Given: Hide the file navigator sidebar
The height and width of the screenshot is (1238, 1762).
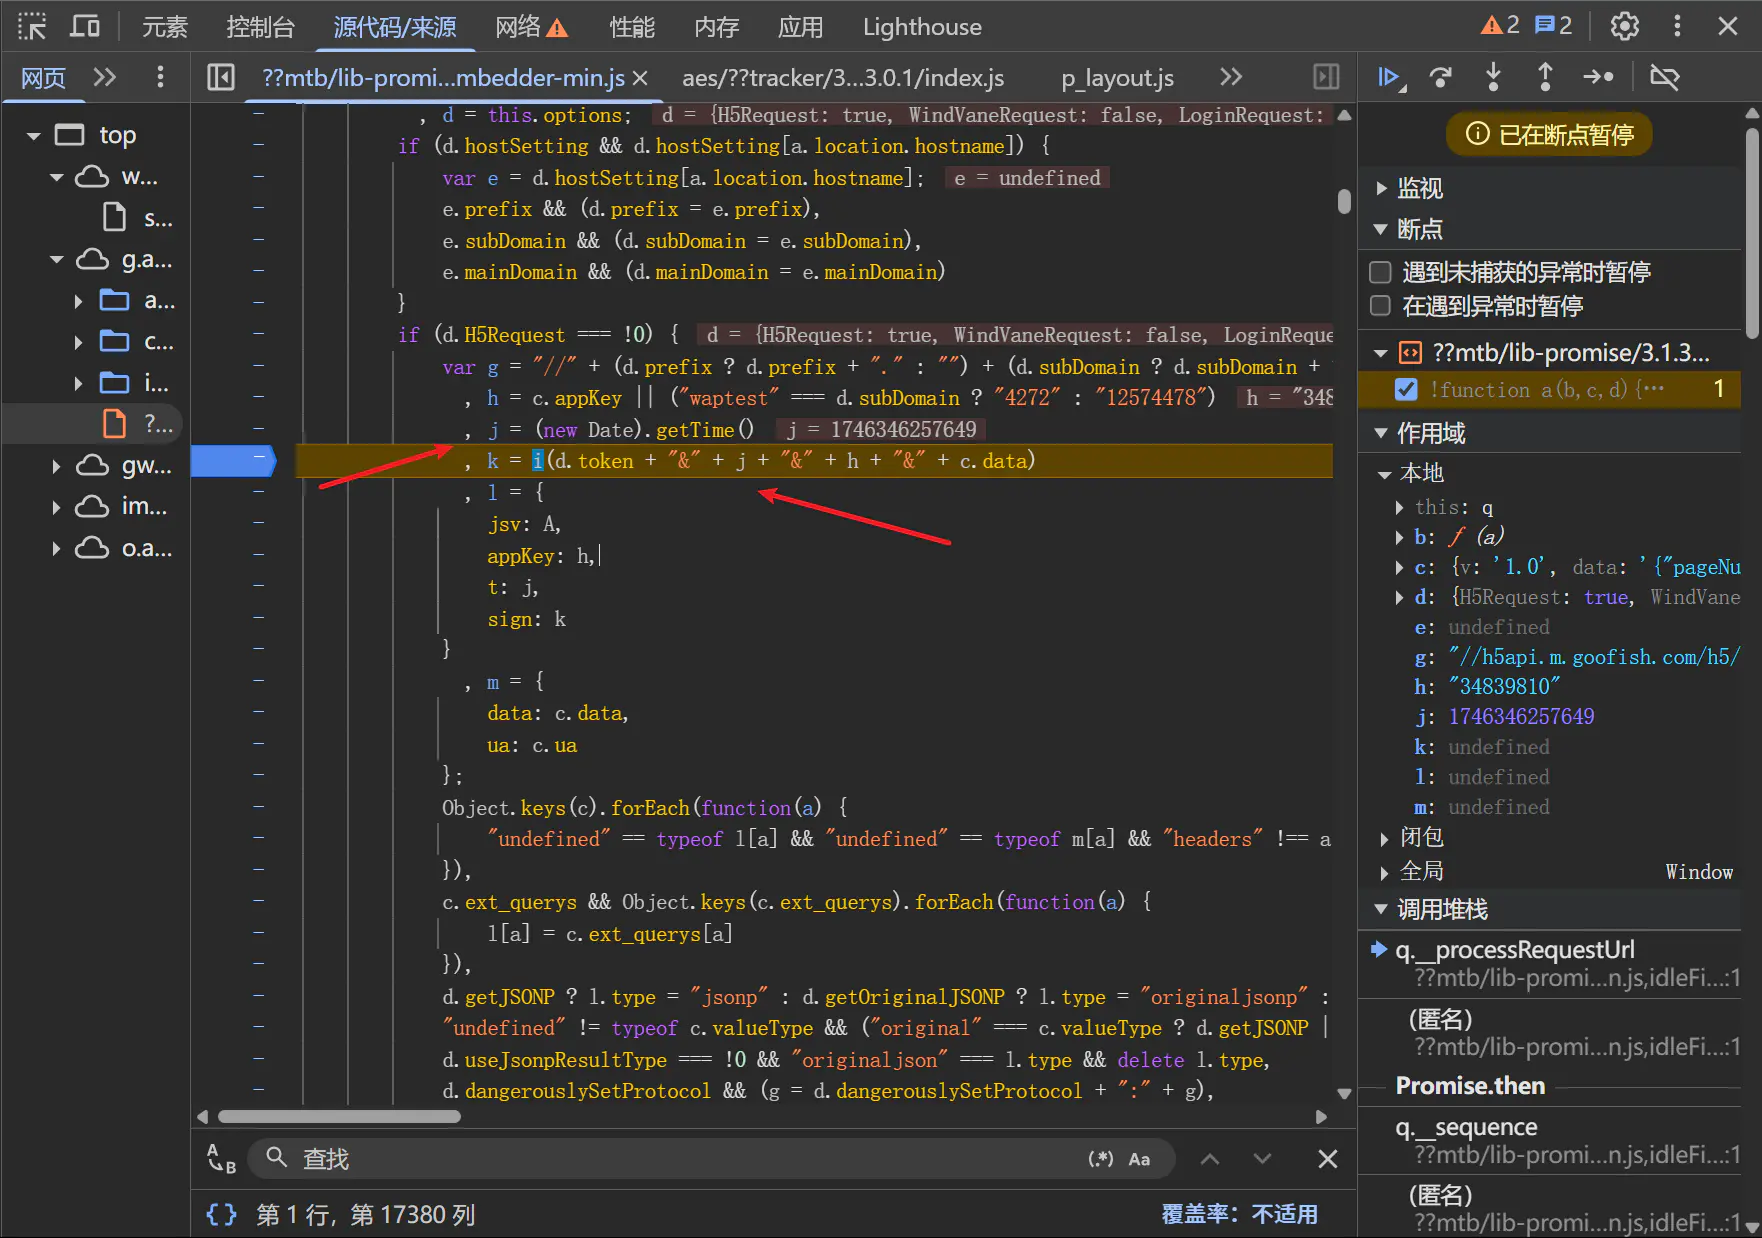Looking at the screenshot, I should tap(221, 77).
